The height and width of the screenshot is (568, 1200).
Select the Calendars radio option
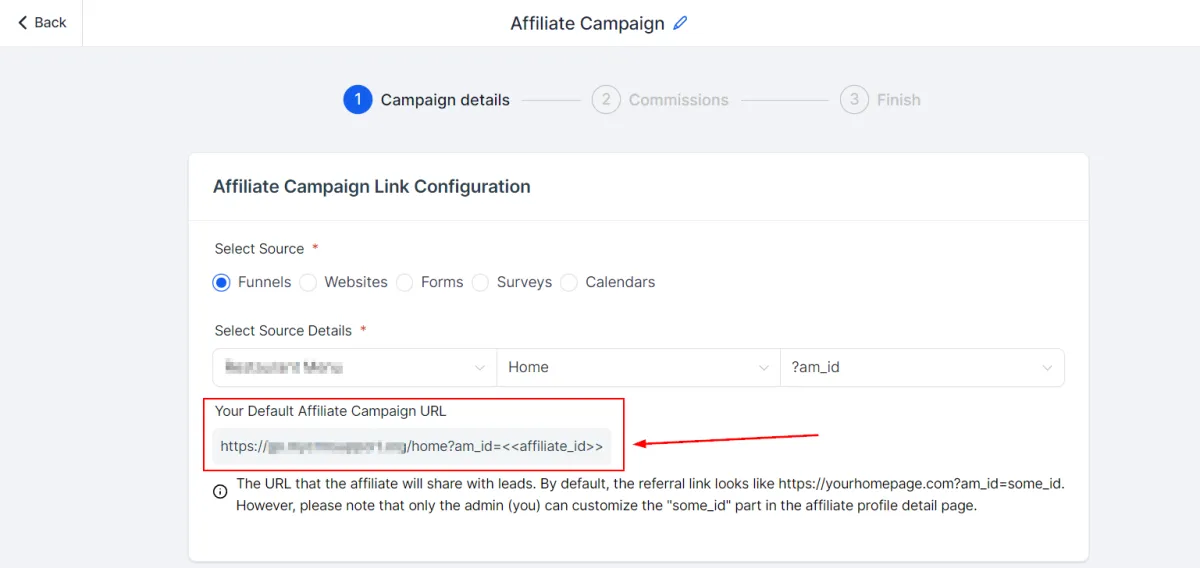(x=569, y=283)
